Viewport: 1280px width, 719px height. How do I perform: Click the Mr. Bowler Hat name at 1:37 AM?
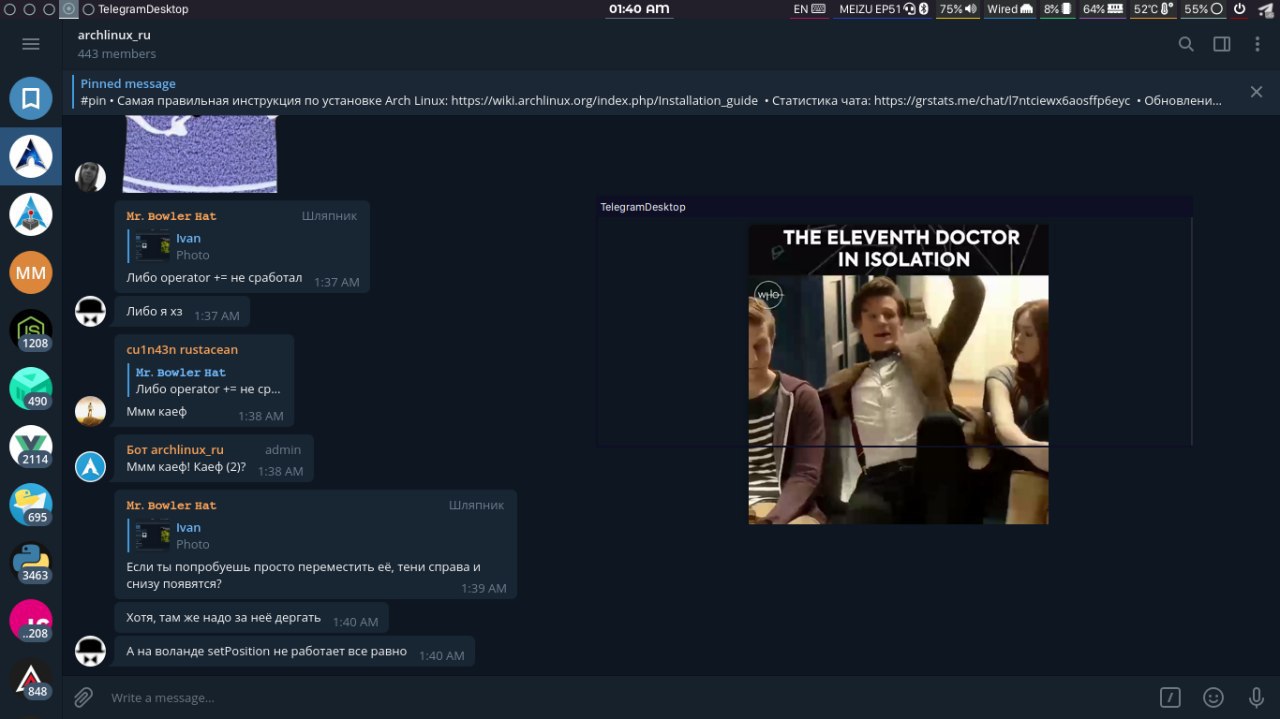(171, 216)
